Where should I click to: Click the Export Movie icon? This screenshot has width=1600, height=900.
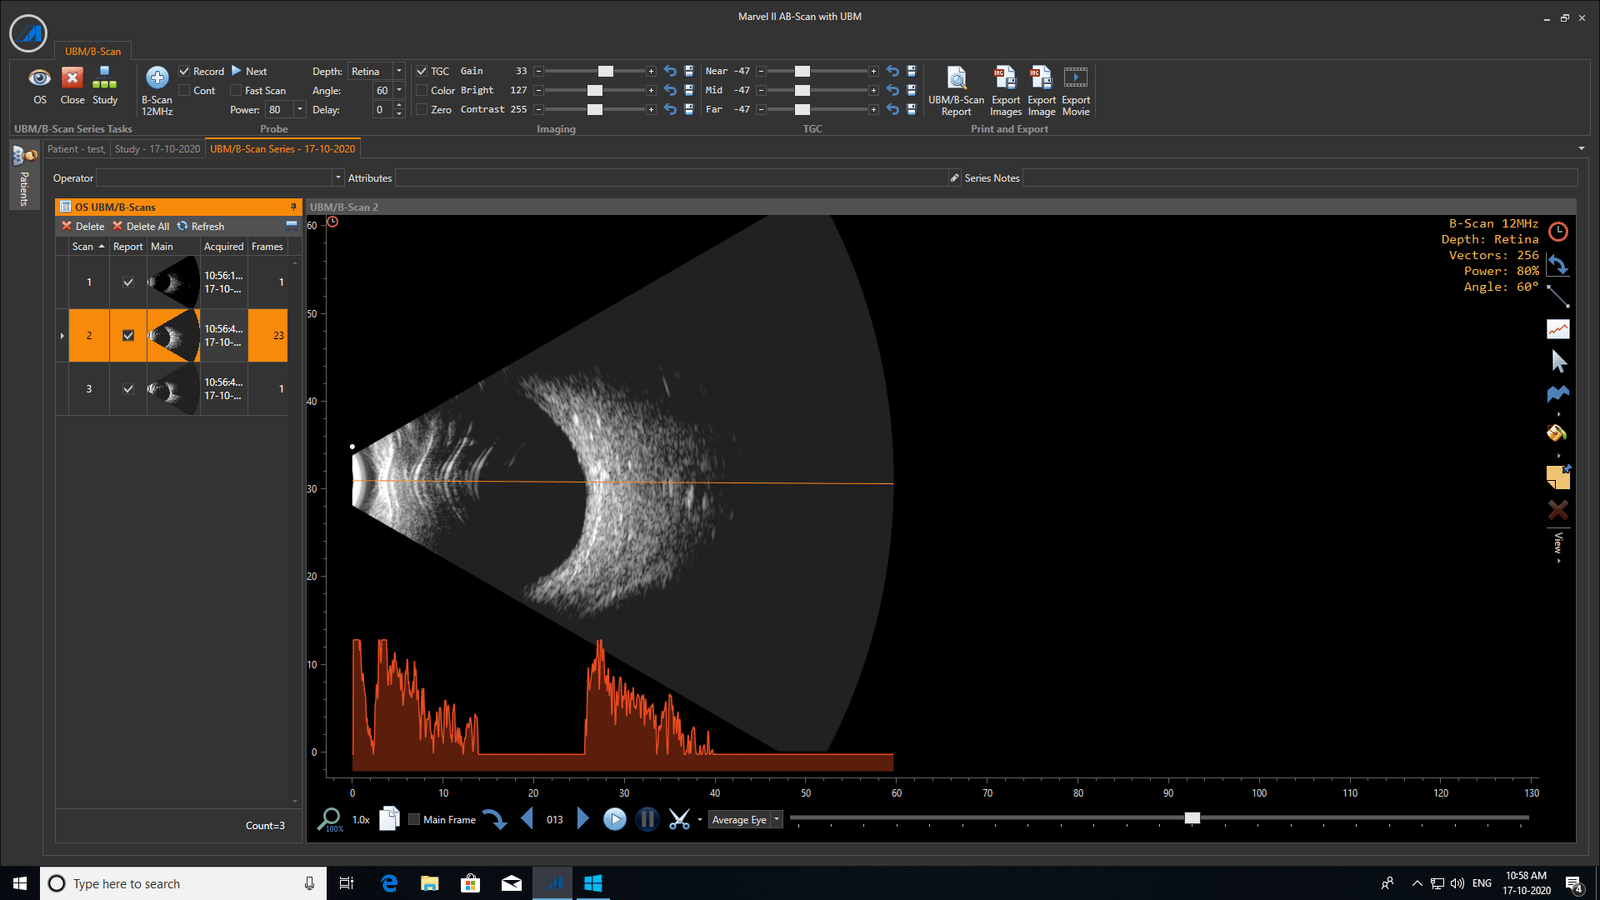click(1075, 79)
